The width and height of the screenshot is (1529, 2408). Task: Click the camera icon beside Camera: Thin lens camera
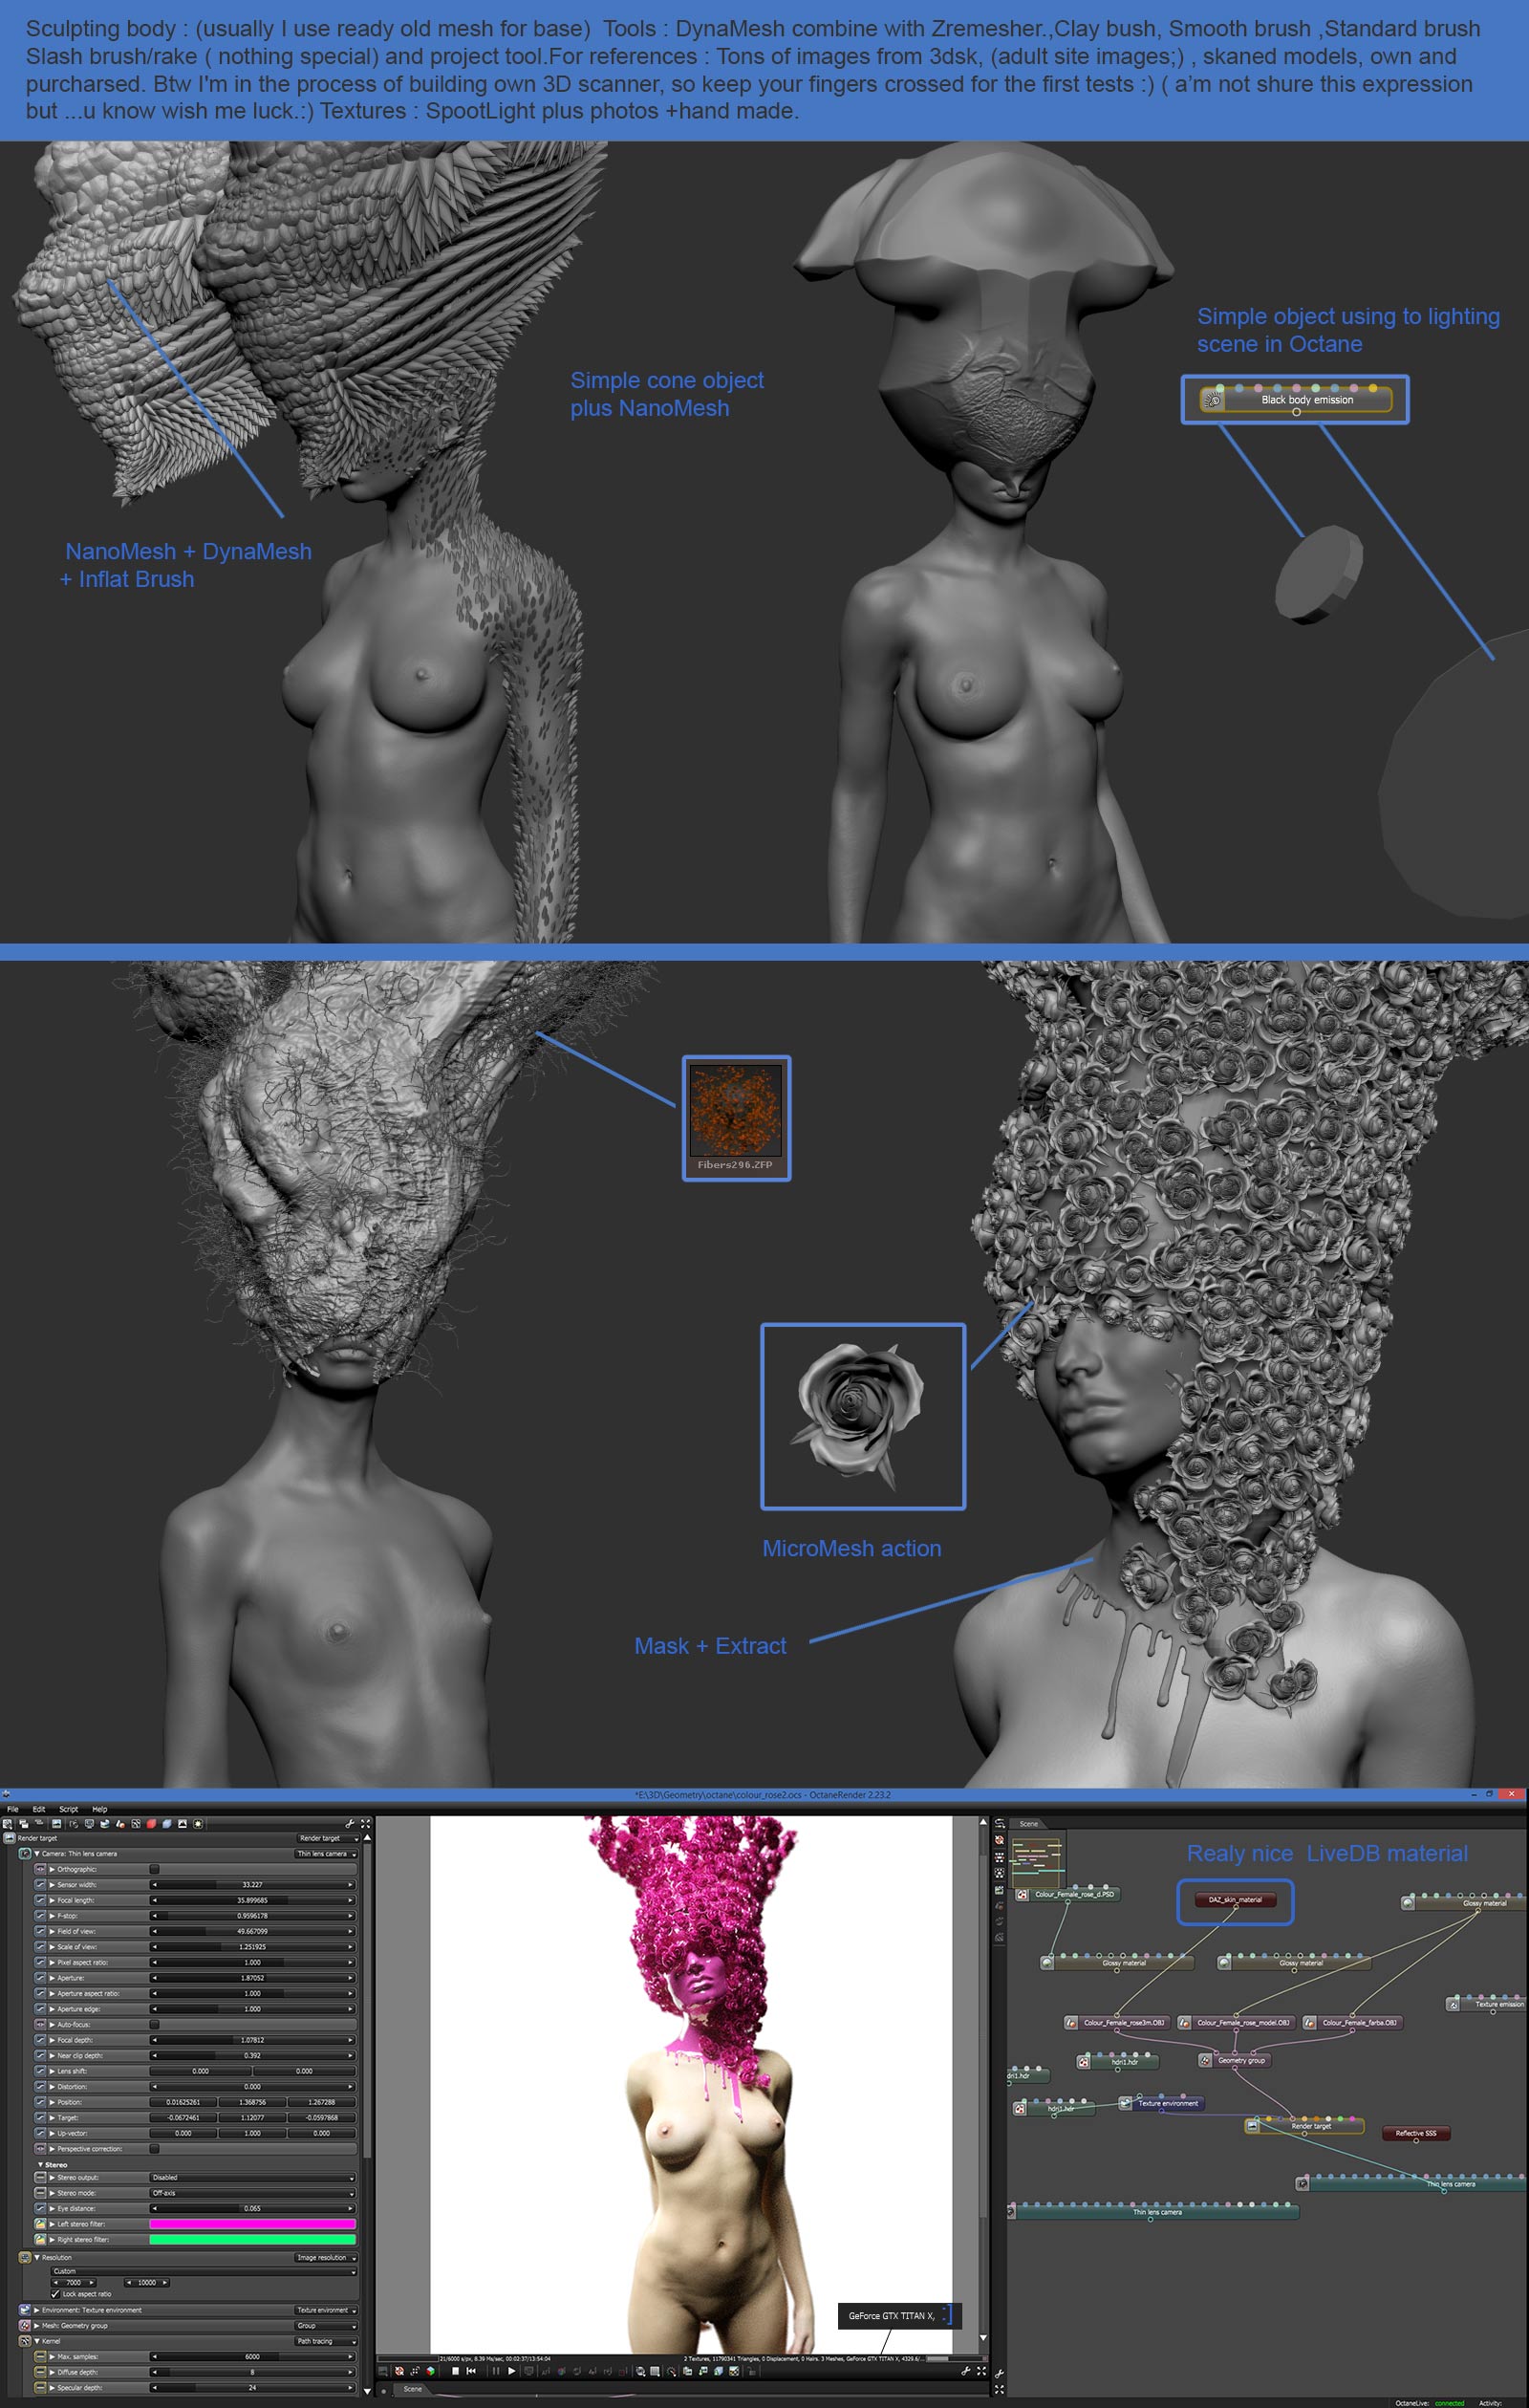25,1855
